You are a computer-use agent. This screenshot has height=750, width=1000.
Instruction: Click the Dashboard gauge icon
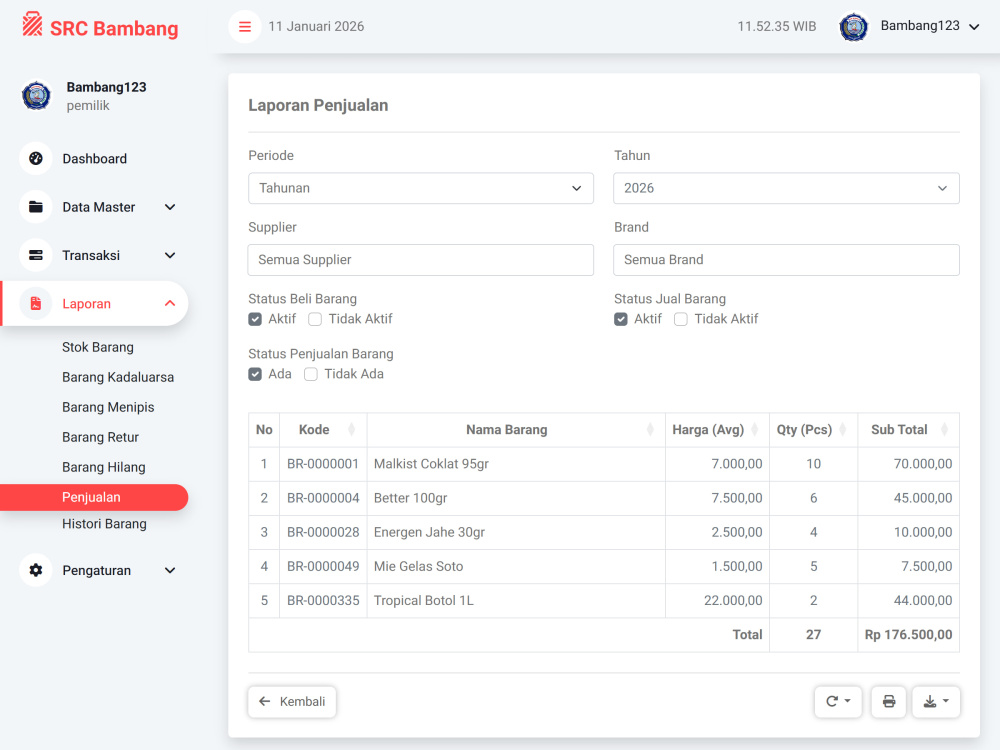(36, 158)
